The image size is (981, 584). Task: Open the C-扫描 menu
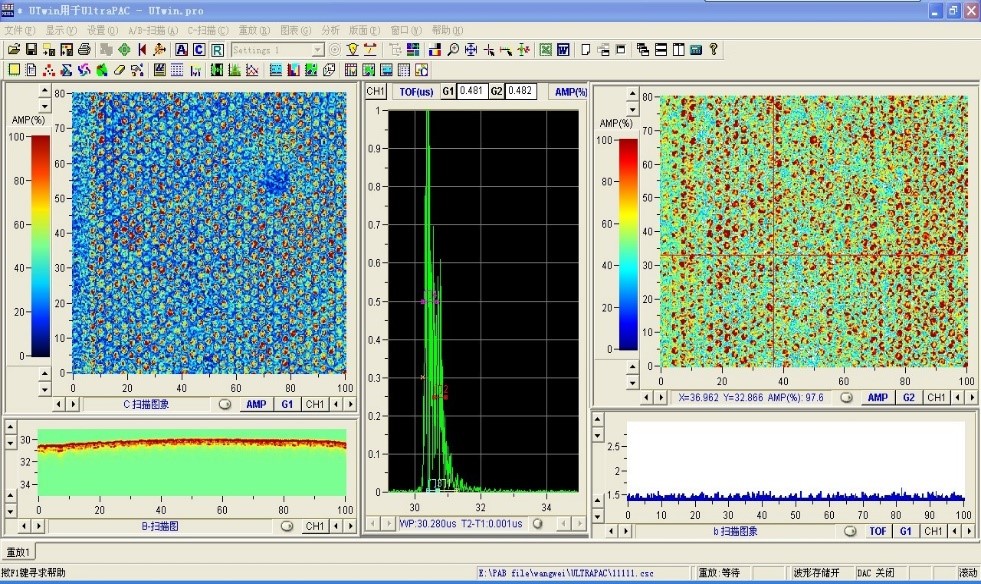pyautogui.click(x=208, y=30)
